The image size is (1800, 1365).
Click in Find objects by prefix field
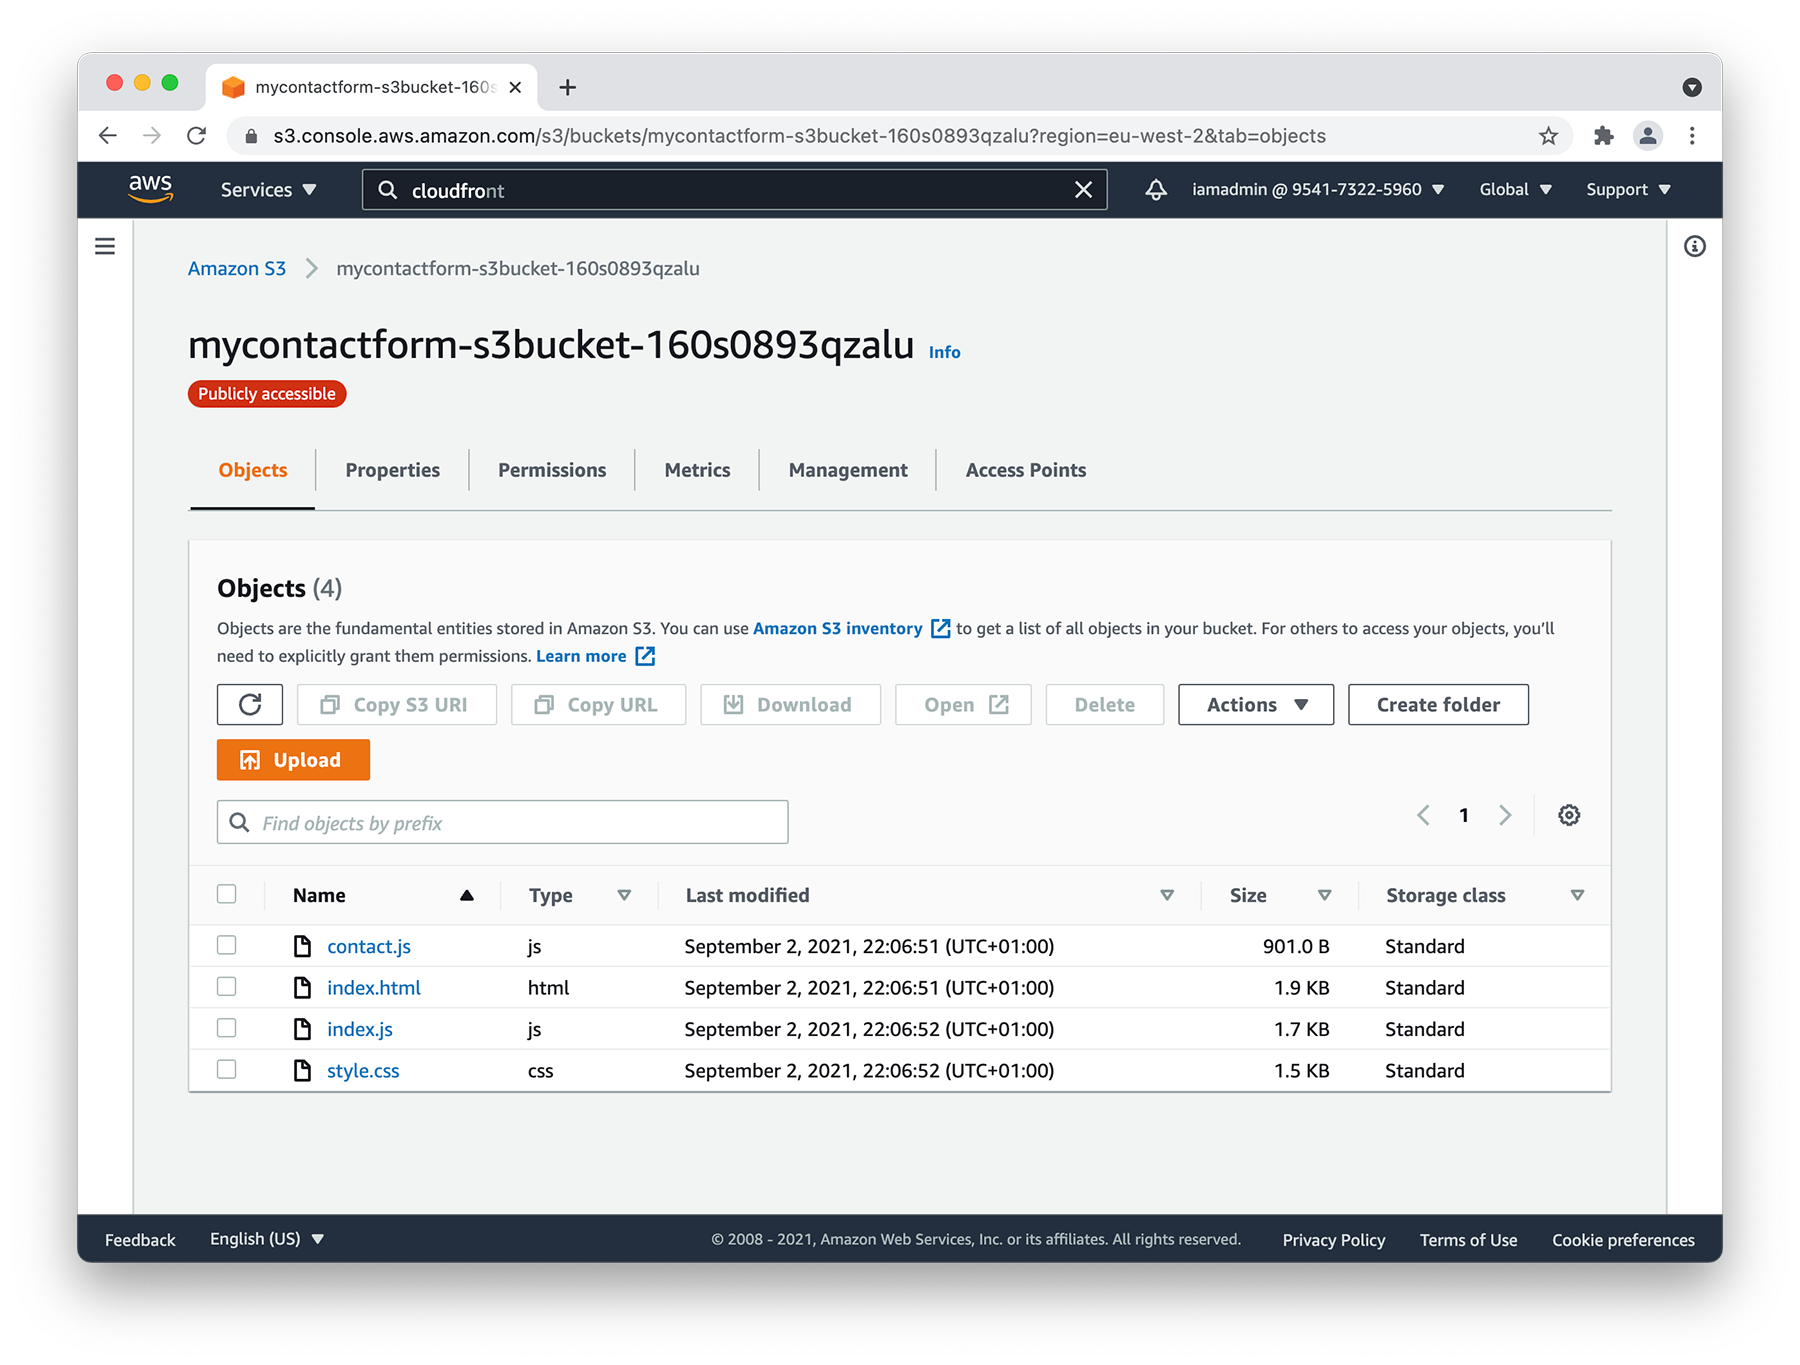[502, 822]
